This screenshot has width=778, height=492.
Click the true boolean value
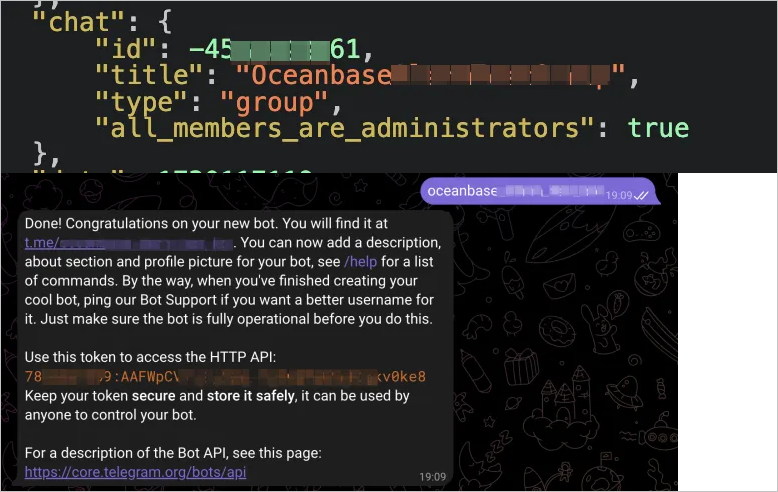(657, 128)
